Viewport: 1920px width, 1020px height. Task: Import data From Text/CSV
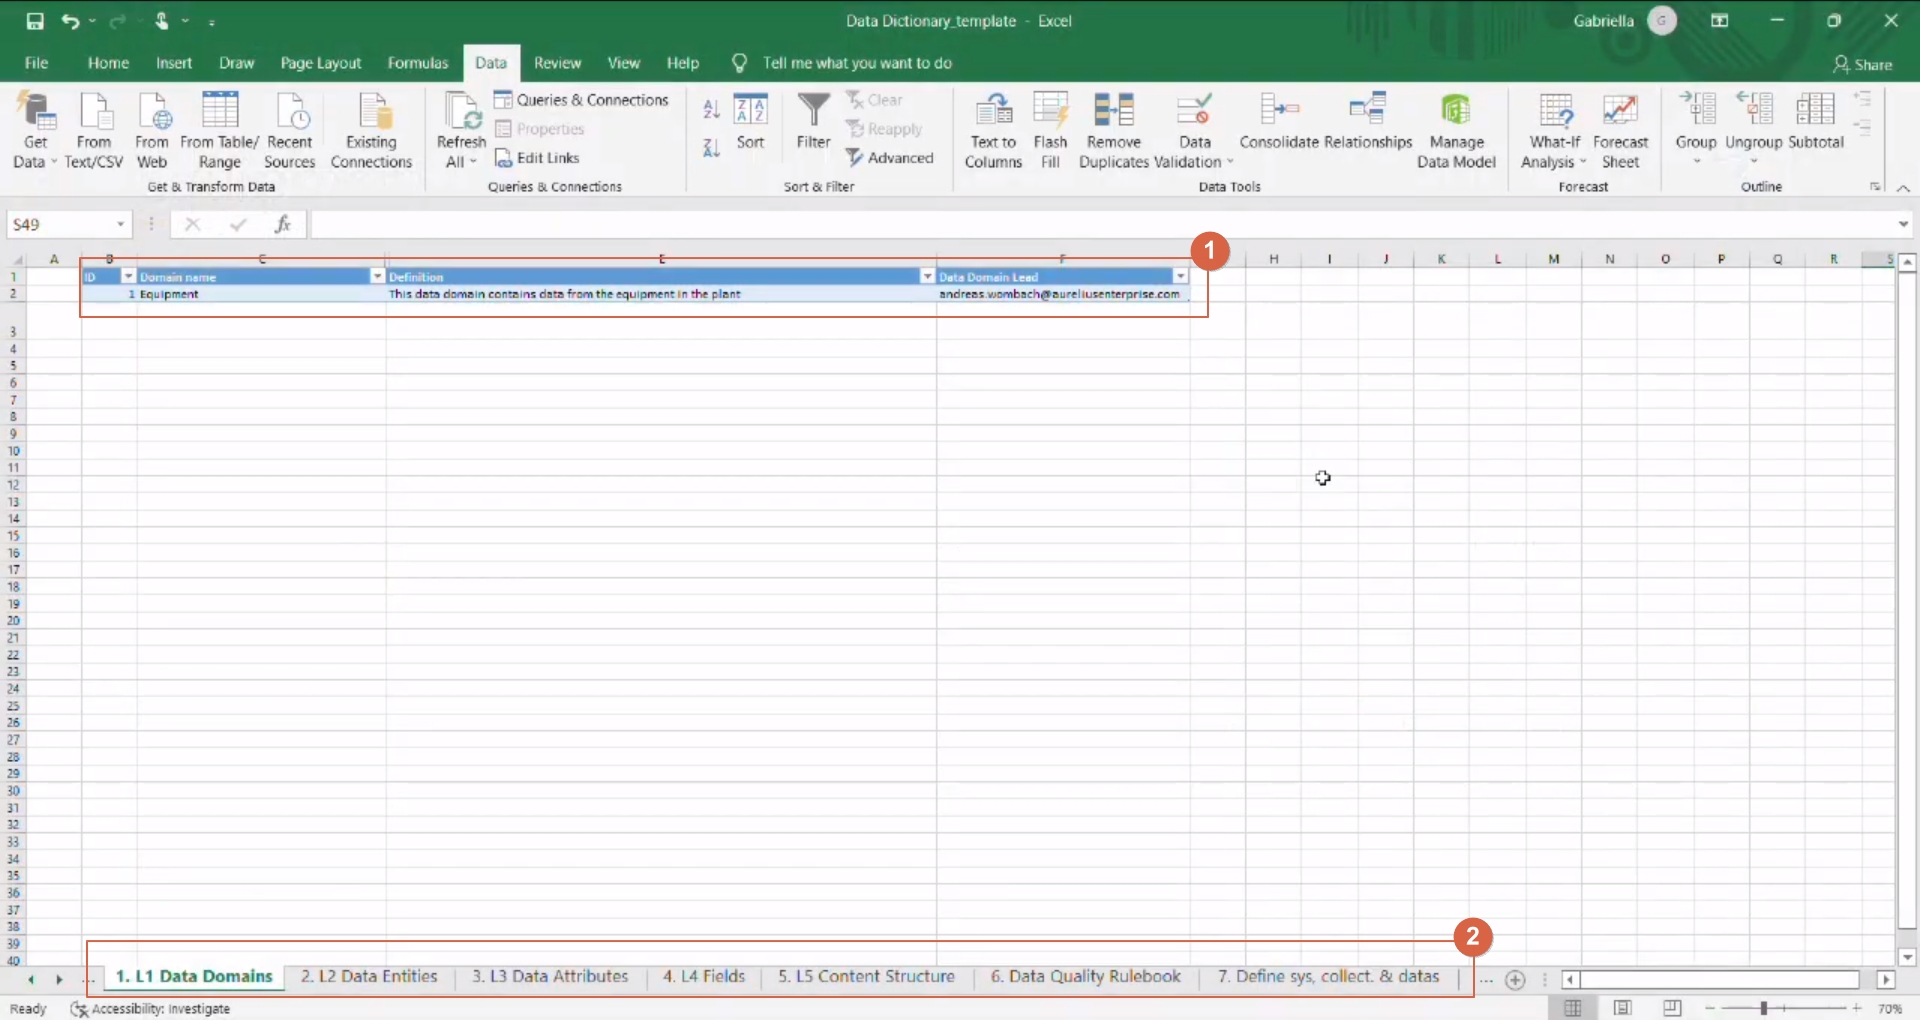point(94,131)
